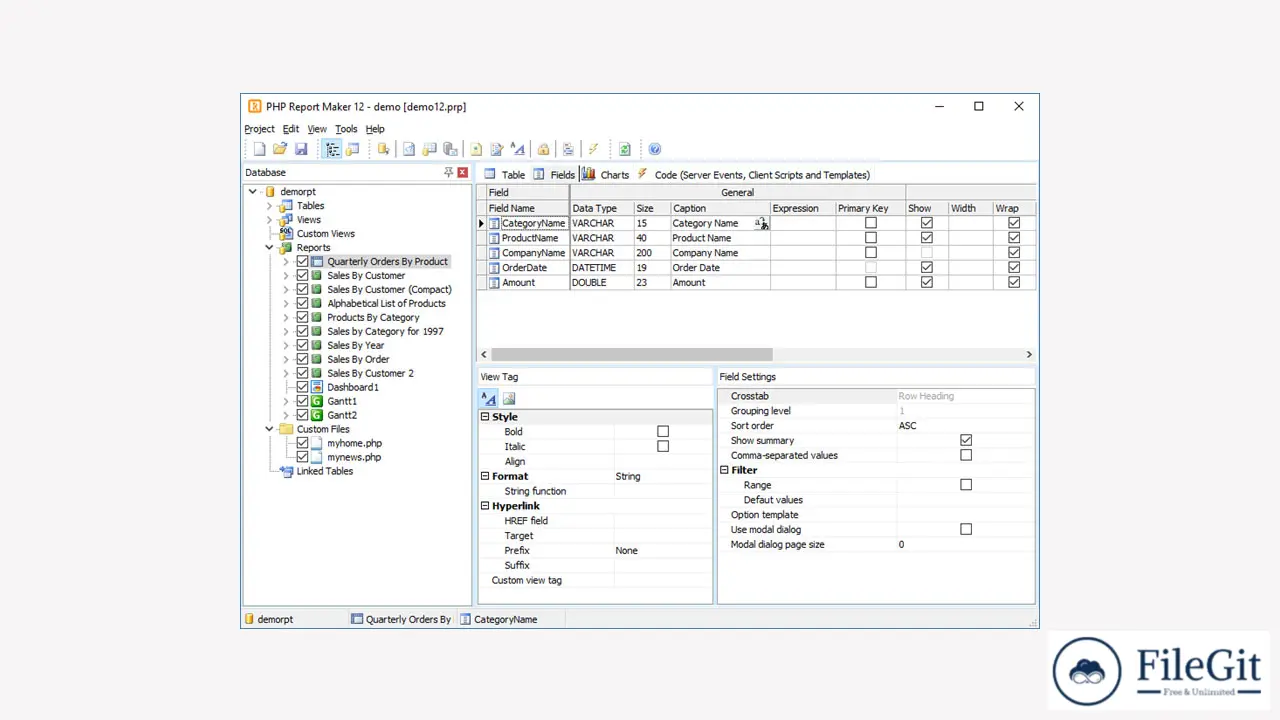Collapse the Style property group

(485, 417)
